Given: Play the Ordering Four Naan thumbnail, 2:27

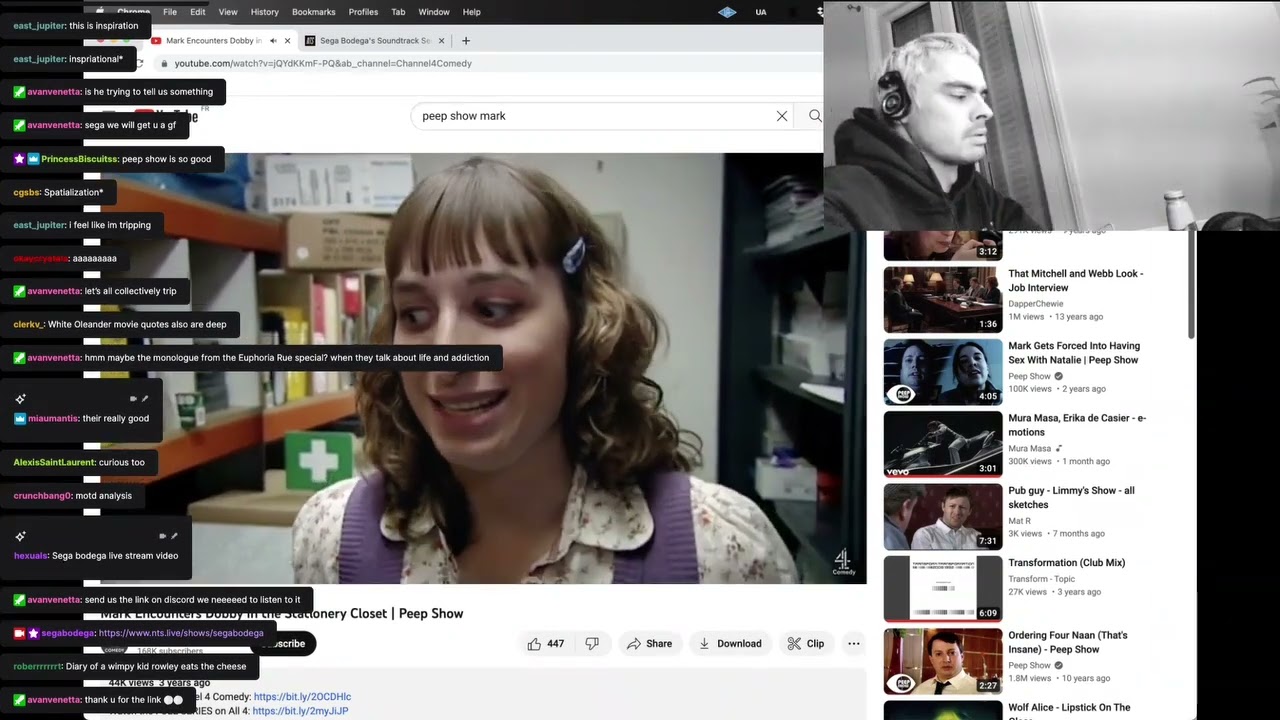Looking at the screenshot, I should pyautogui.click(x=943, y=661).
